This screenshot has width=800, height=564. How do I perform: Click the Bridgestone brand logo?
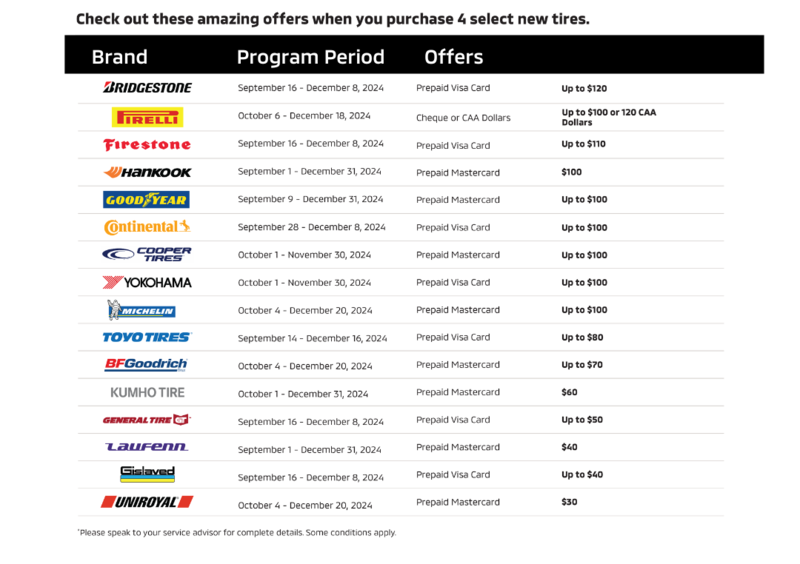point(147,88)
